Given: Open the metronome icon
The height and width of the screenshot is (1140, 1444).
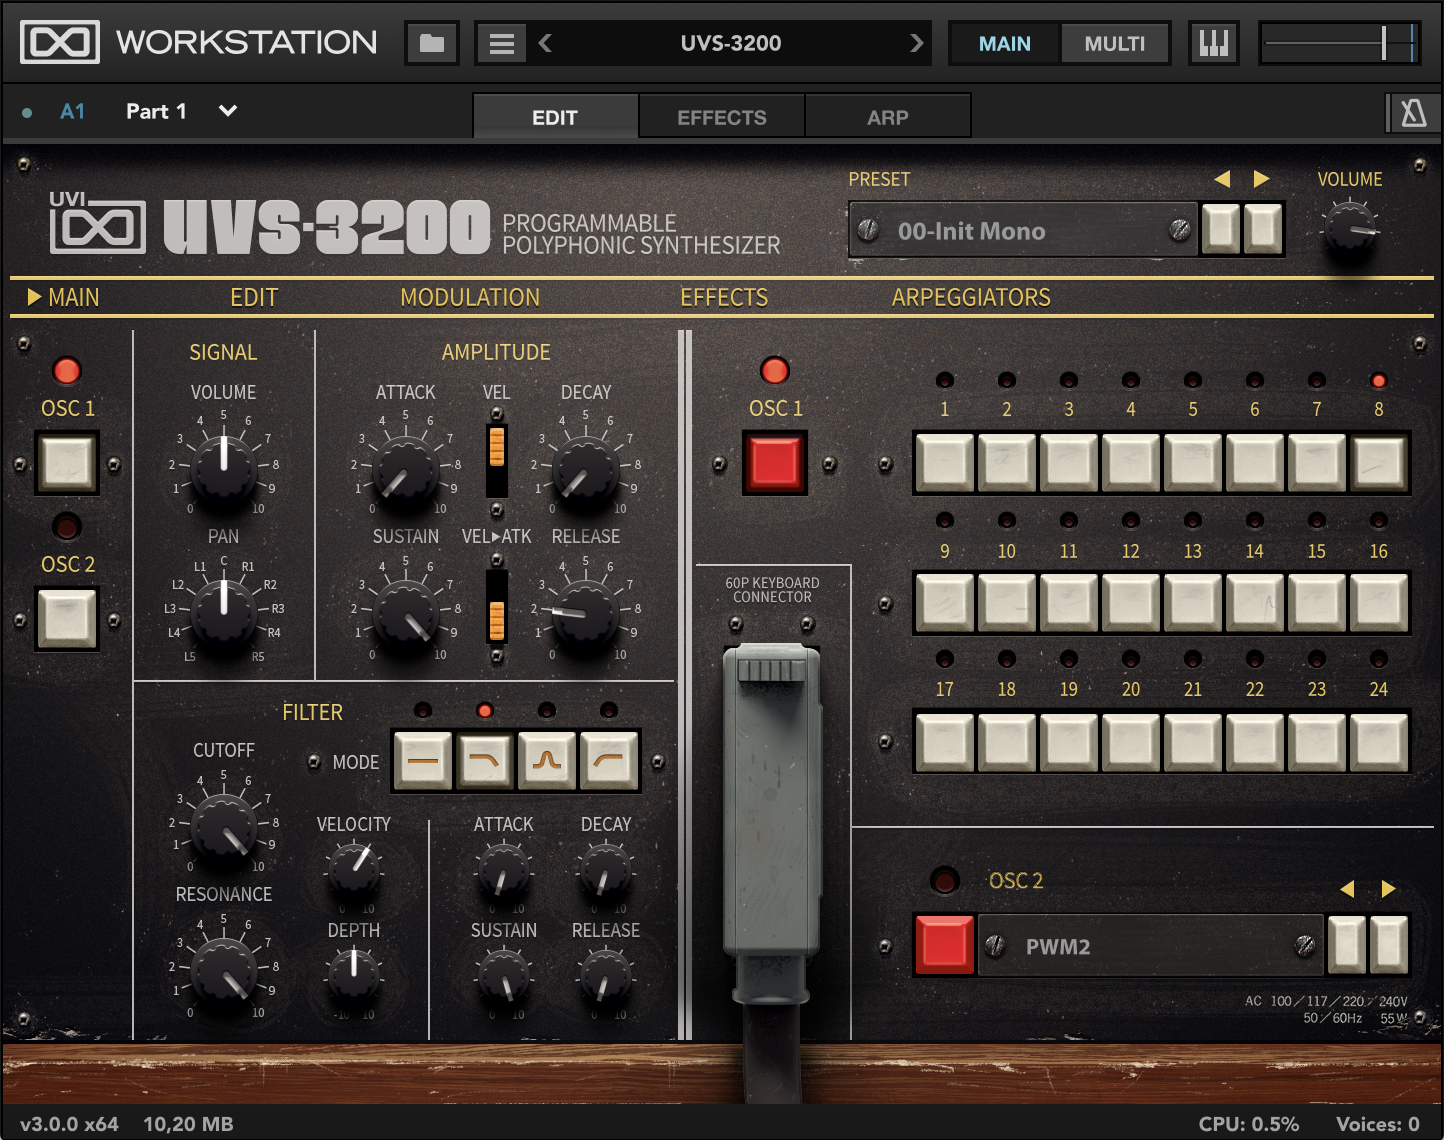Looking at the screenshot, I should (x=1414, y=113).
